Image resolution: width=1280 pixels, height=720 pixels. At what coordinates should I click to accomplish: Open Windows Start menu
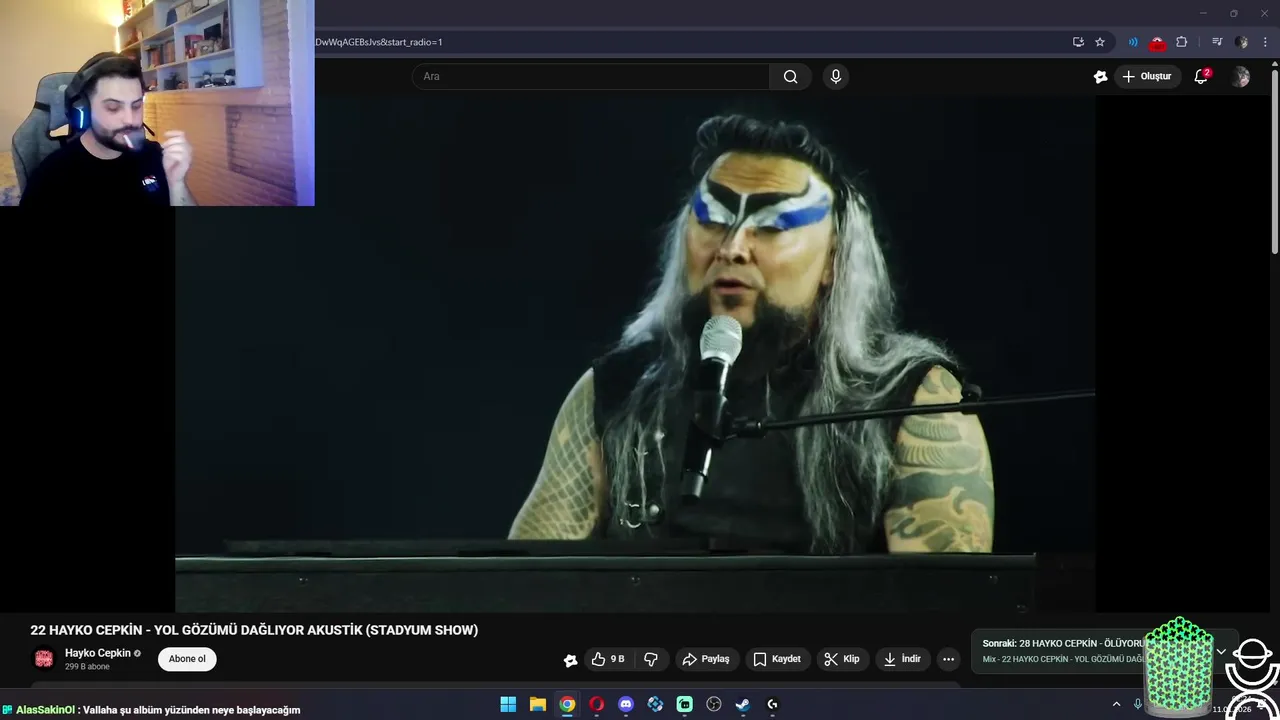[508, 705]
